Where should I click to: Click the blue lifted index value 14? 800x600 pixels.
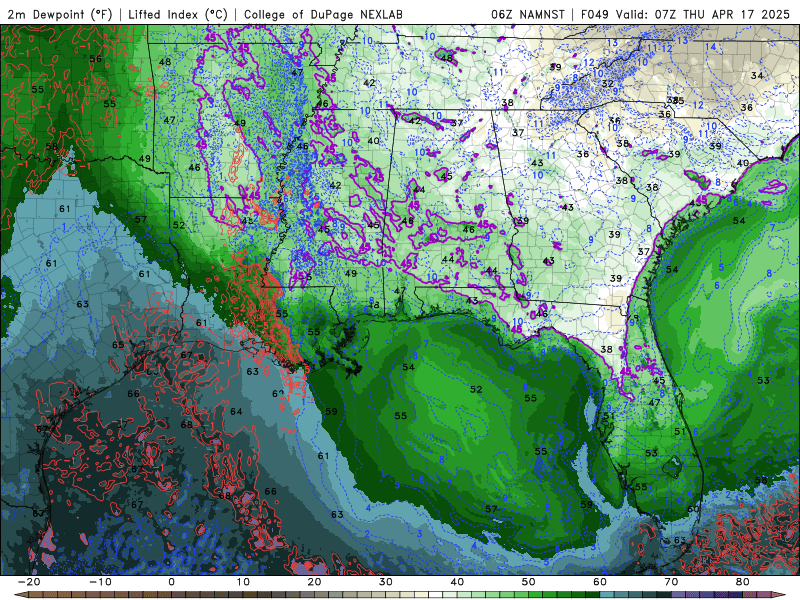point(710,47)
